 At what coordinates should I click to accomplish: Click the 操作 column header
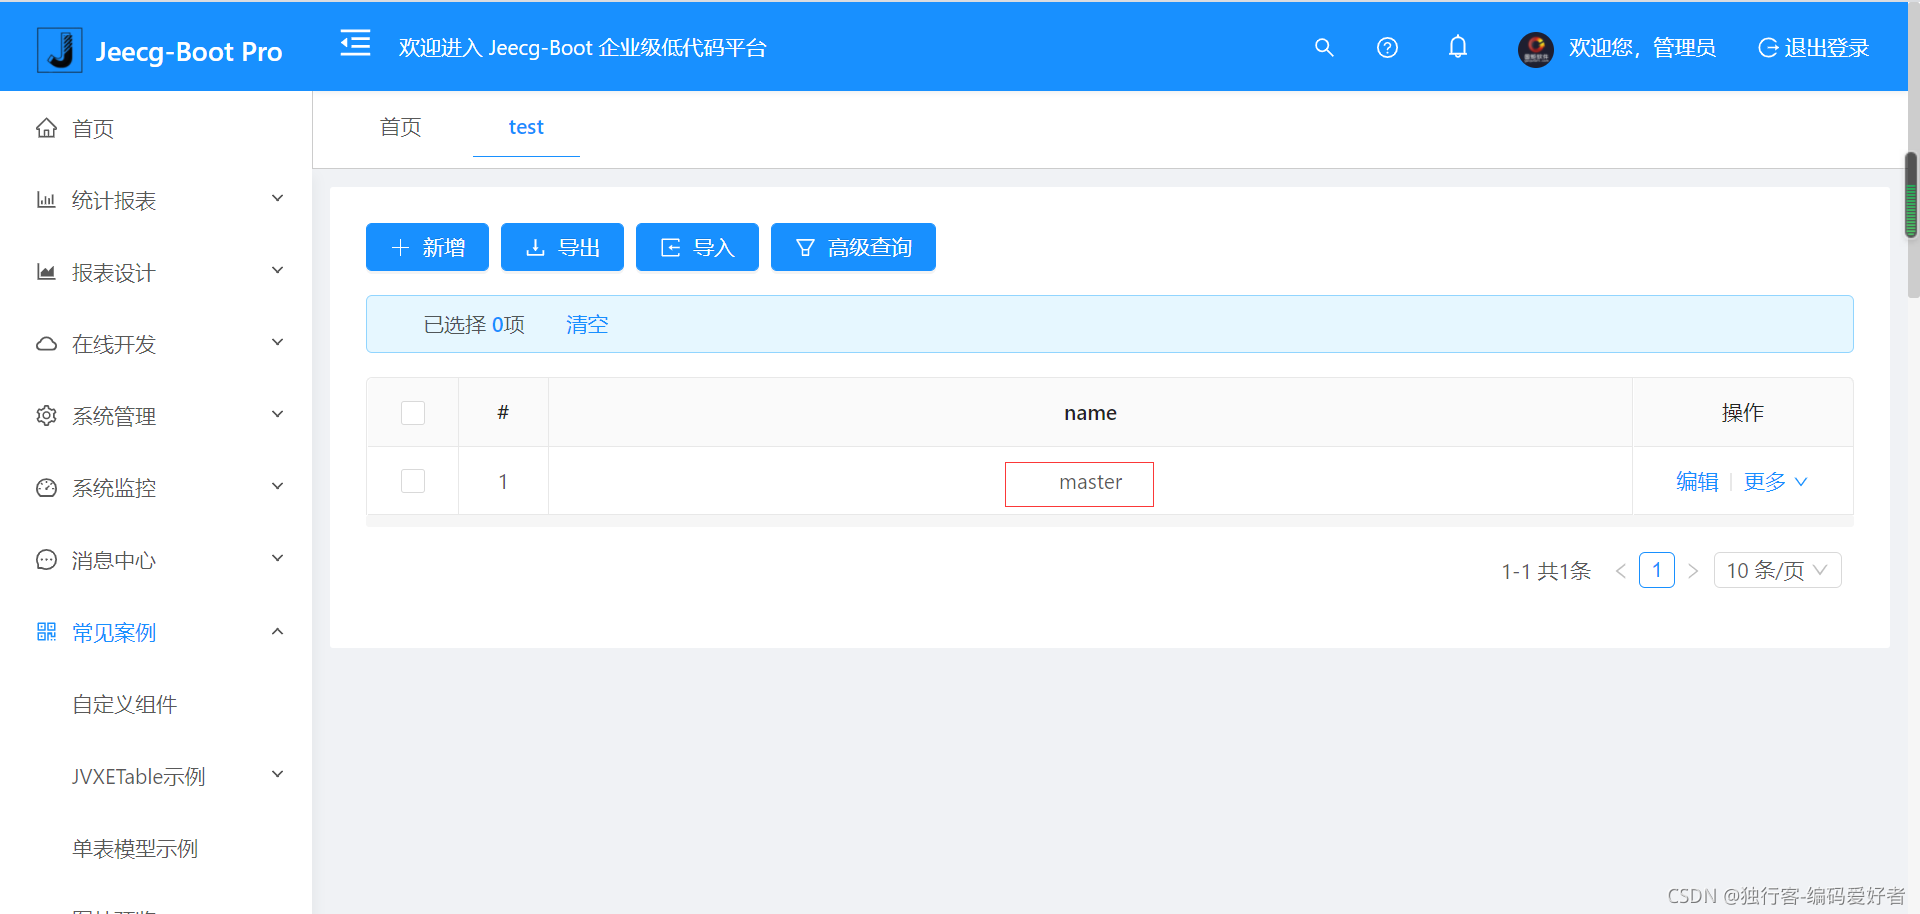pos(1742,413)
